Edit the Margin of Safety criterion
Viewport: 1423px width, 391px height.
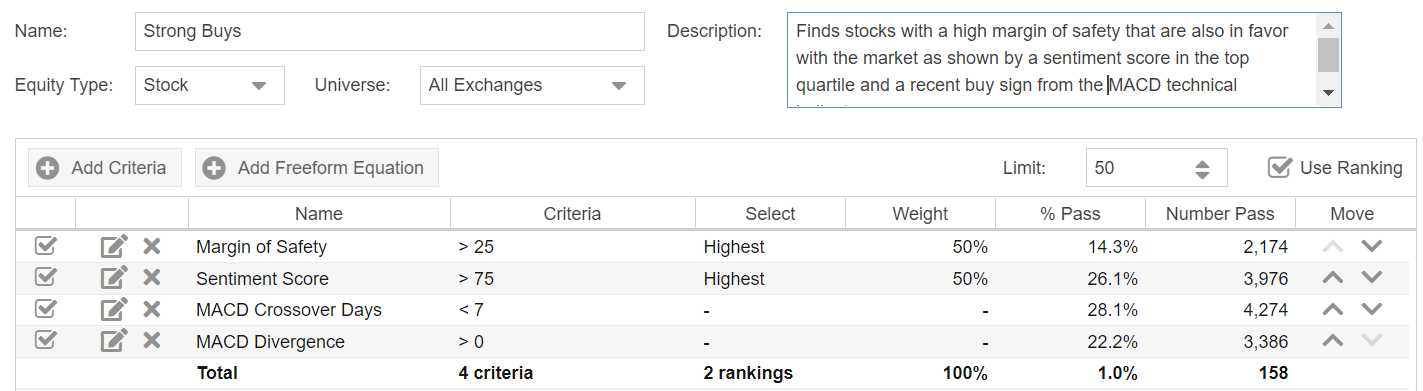114,247
